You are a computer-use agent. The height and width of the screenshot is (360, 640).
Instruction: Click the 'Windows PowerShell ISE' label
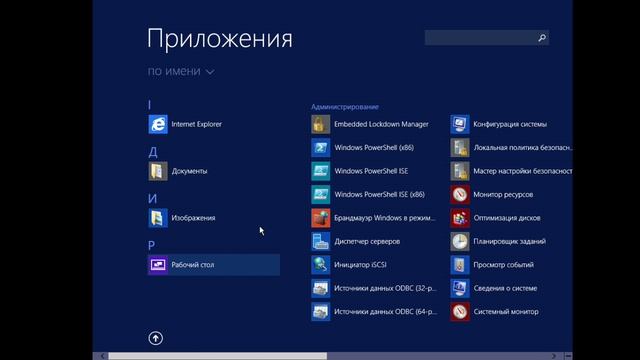point(371,171)
